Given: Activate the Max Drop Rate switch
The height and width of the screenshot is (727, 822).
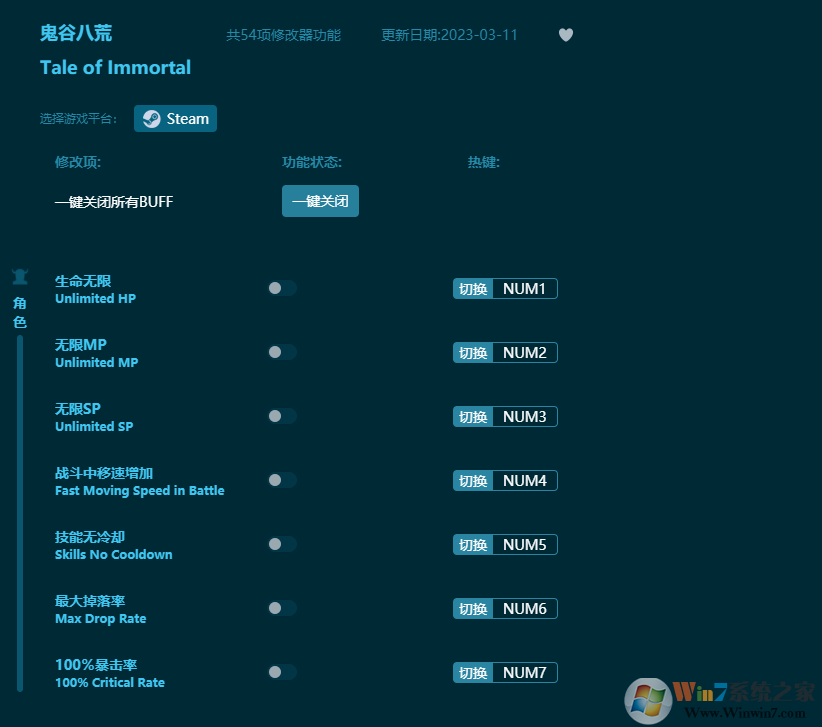Looking at the screenshot, I should pos(281,608).
